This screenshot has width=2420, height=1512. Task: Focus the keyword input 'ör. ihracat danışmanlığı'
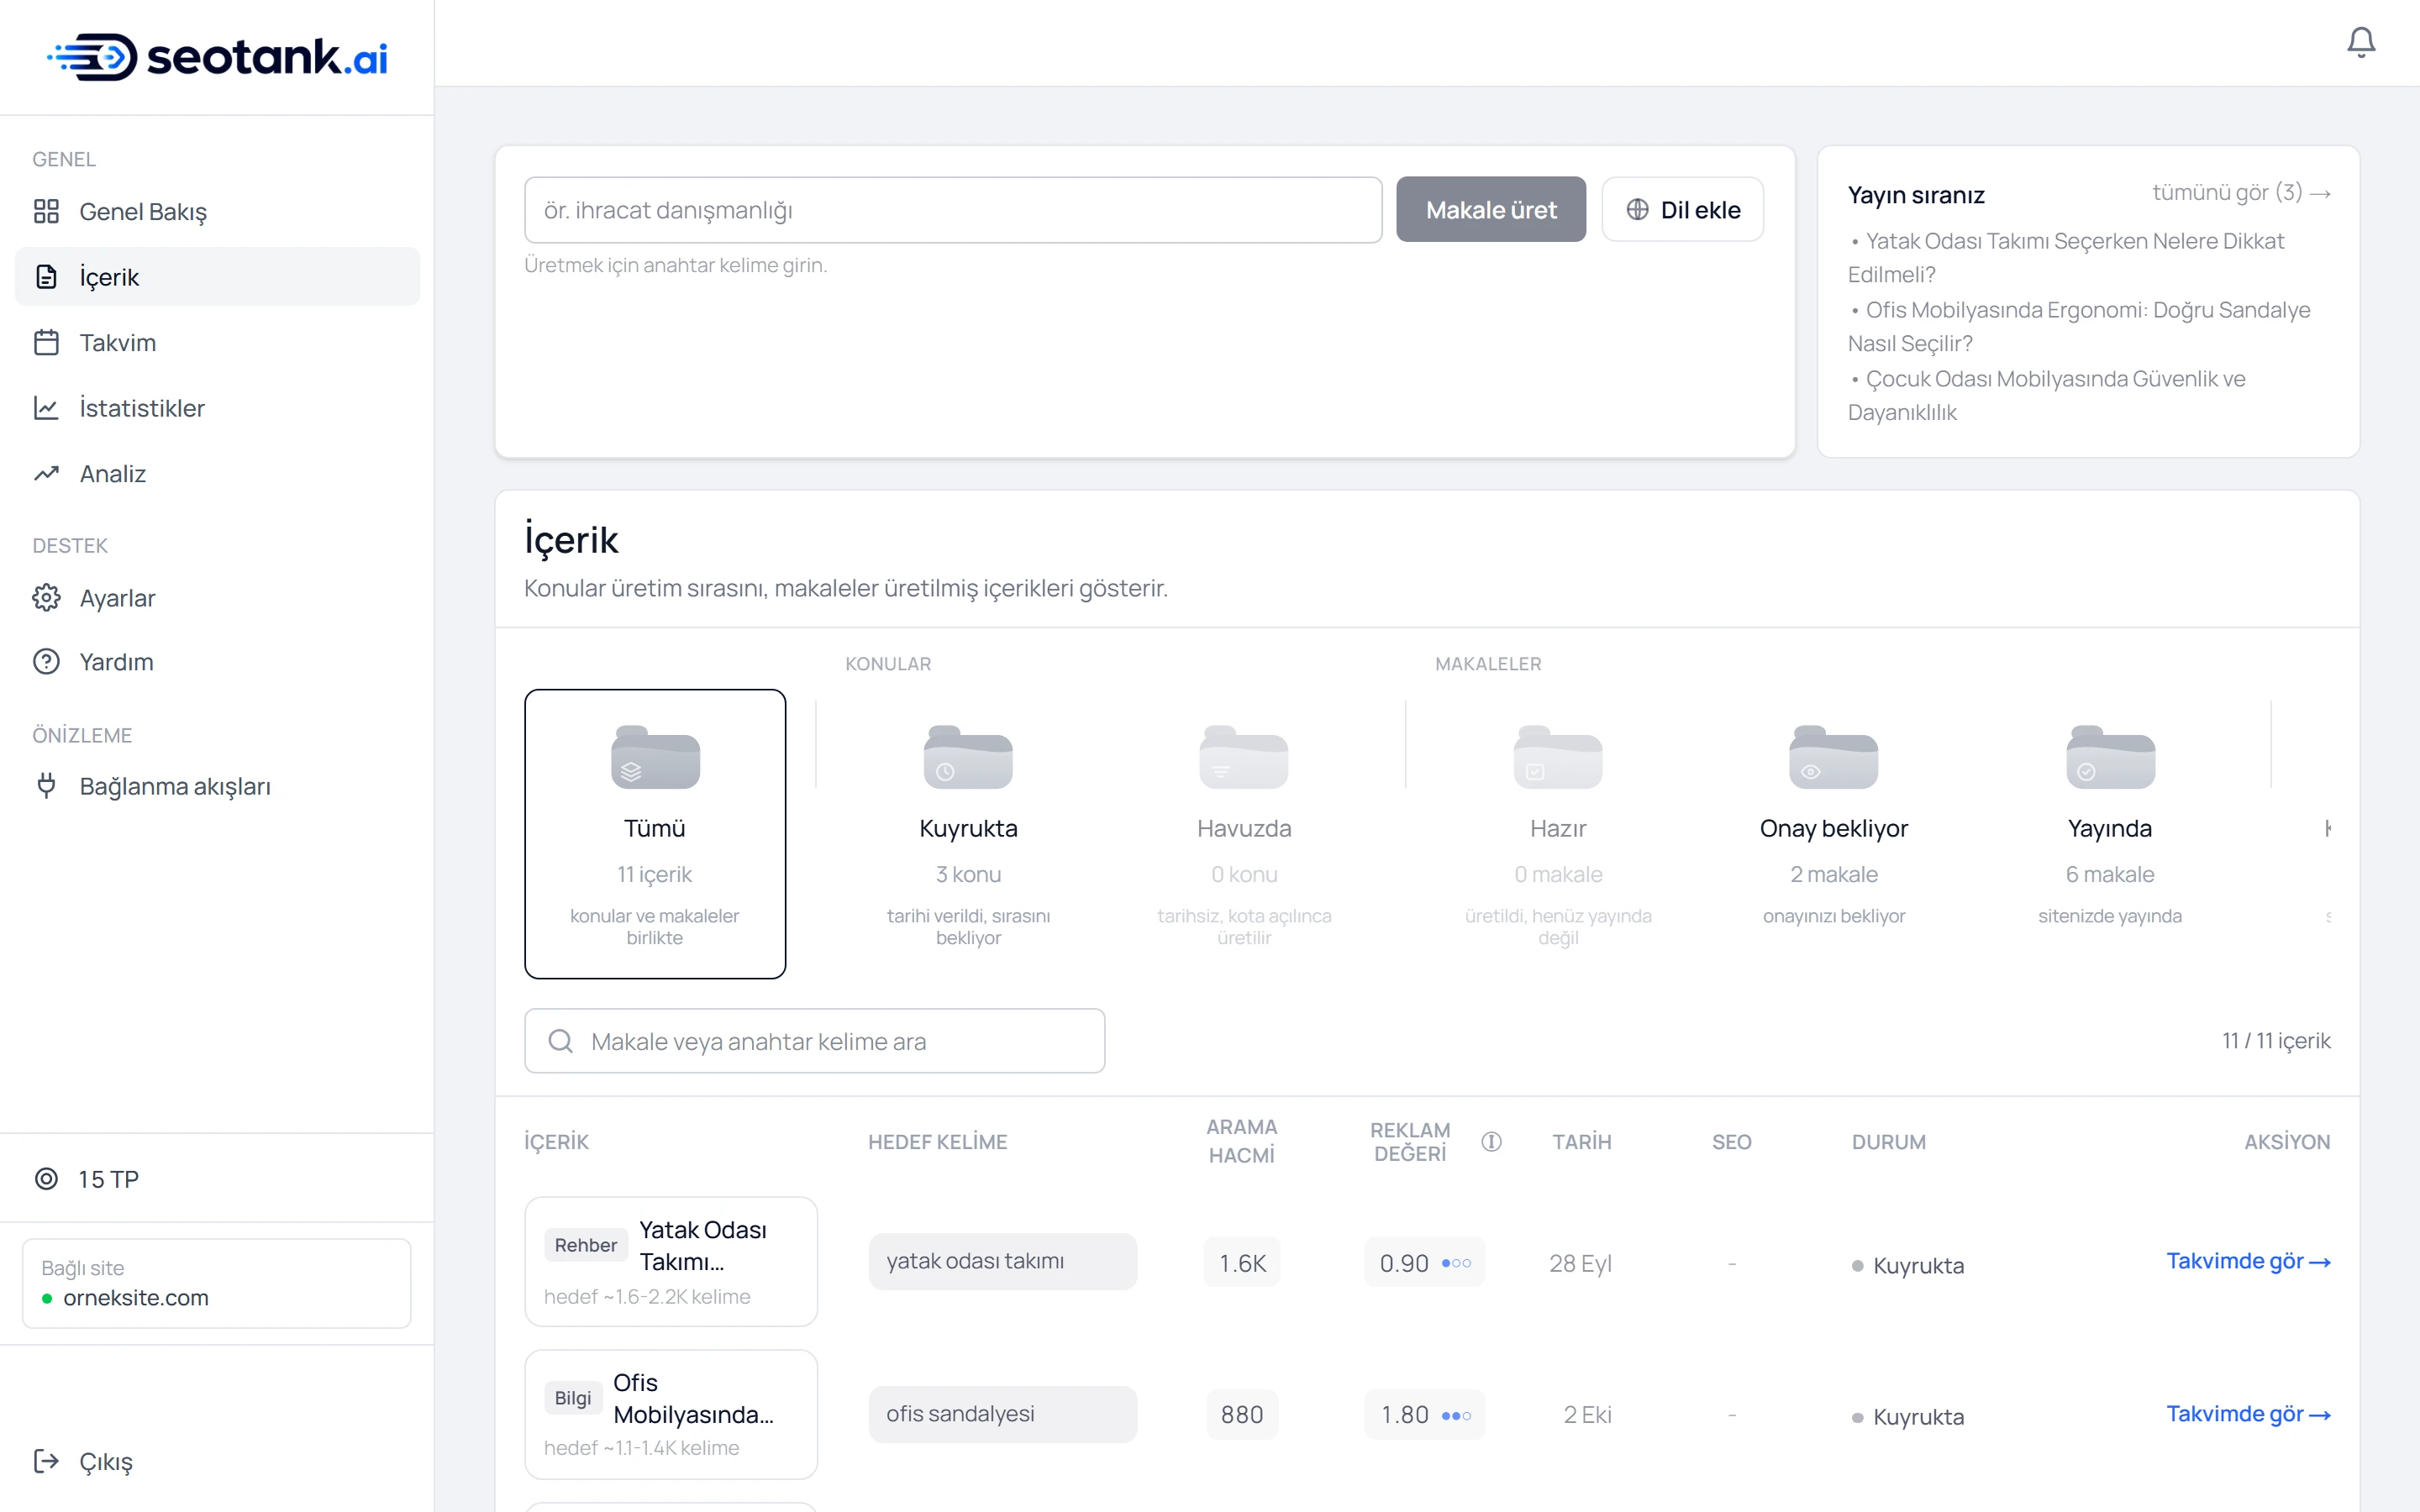coord(953,210)
